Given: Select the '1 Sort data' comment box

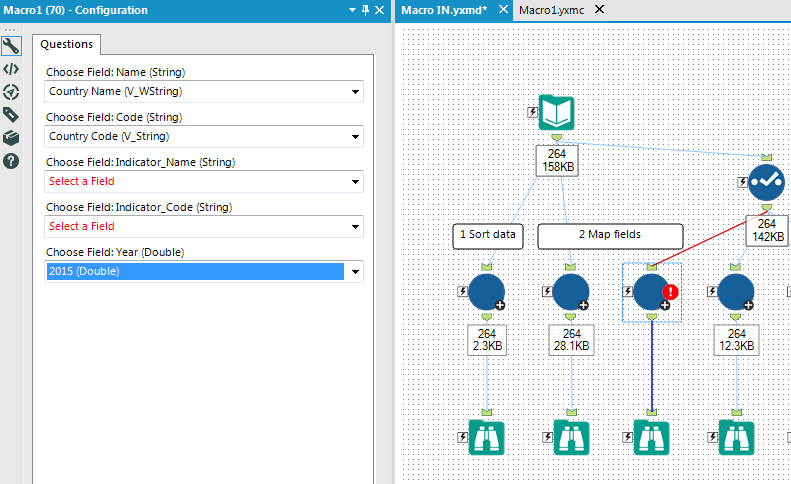Looking at the screenshot, I should [x=488, y=236].
